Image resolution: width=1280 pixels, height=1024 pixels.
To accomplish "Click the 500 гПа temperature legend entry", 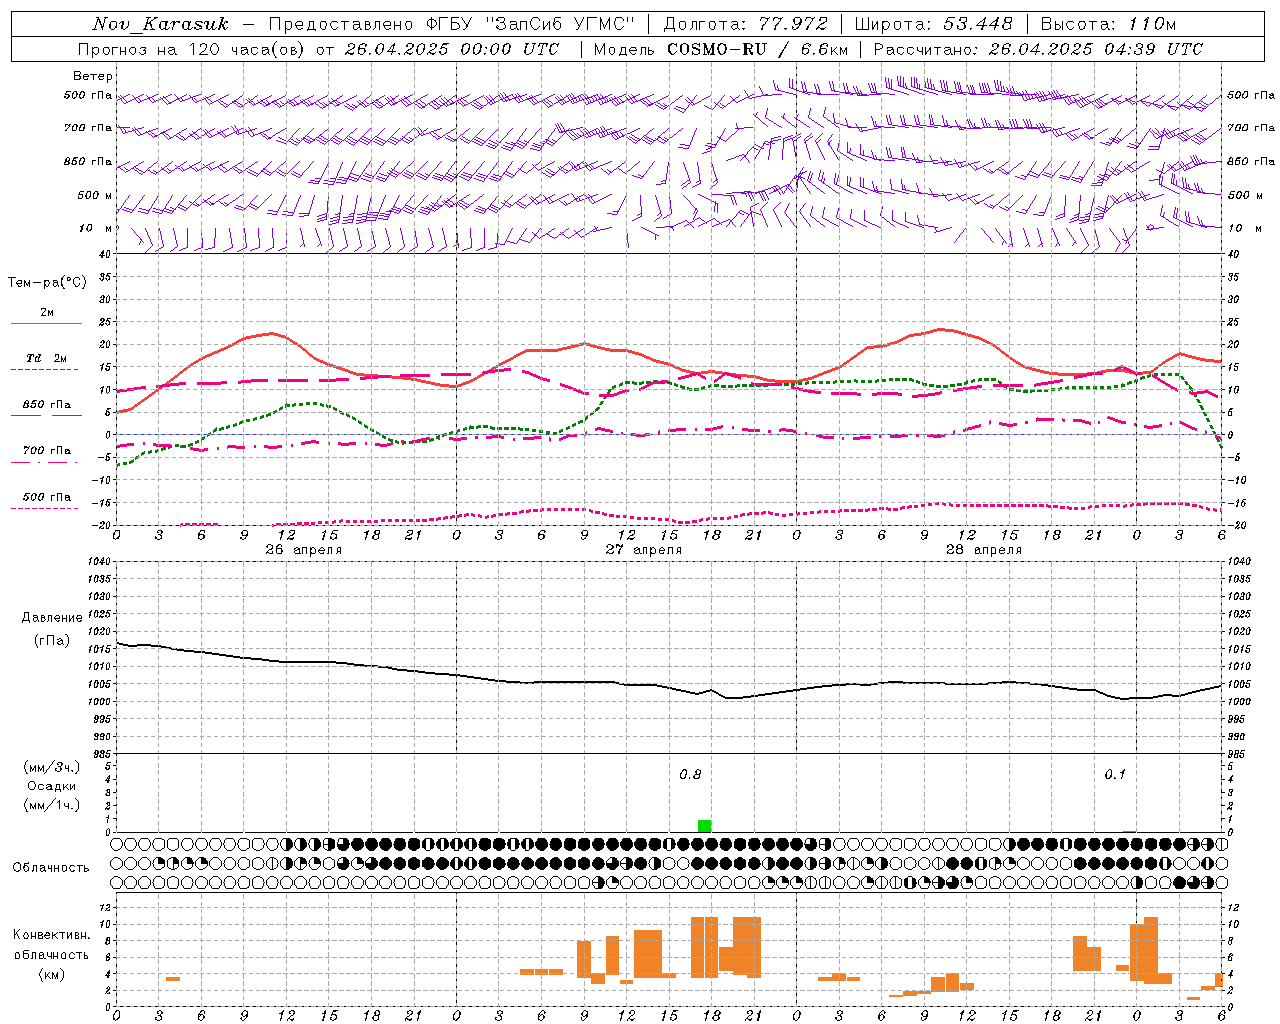I will pyautogui.click(x=46, y=501).
